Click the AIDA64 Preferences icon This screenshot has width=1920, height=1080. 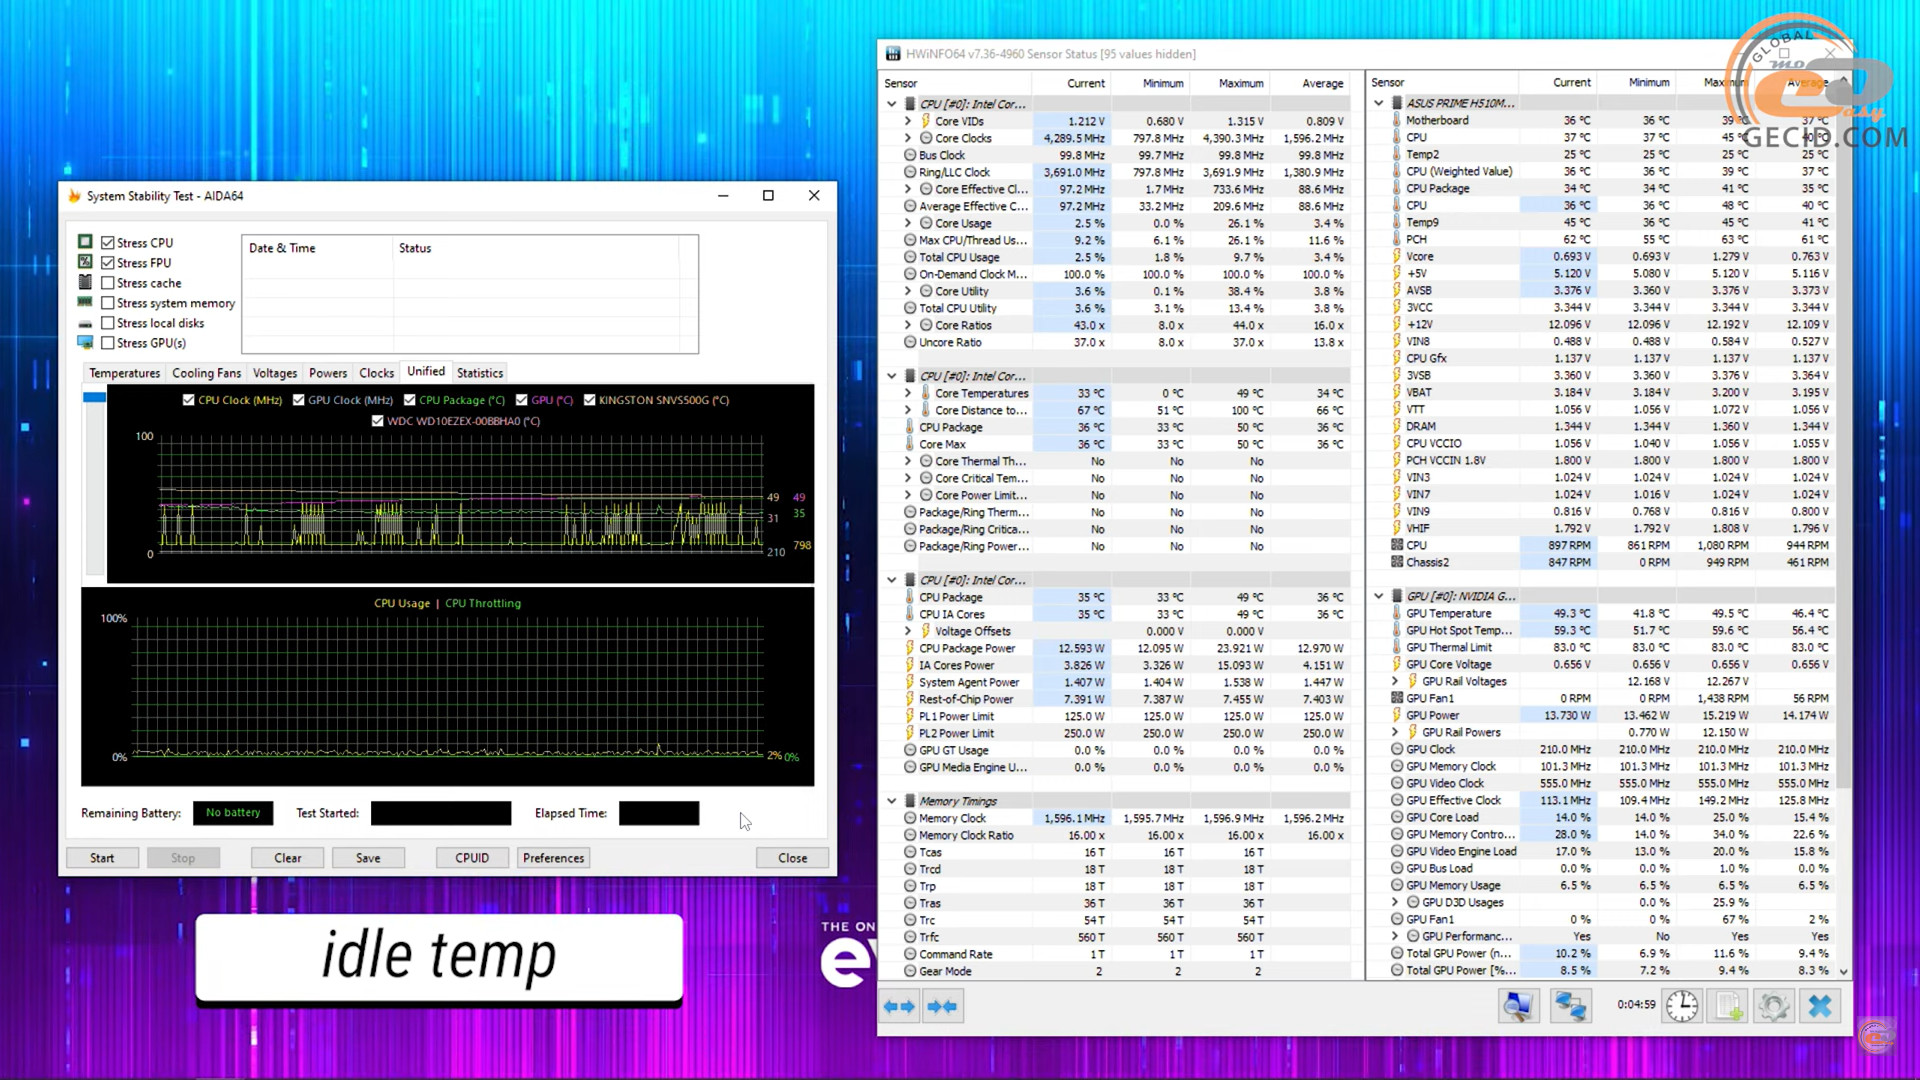(x=553, y=857)
